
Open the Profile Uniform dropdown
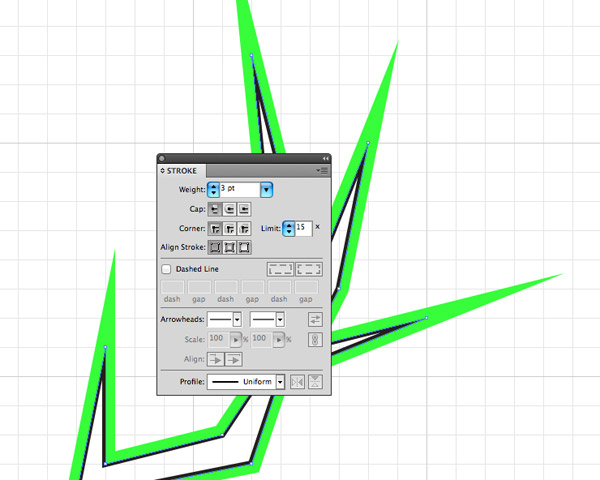280,382
